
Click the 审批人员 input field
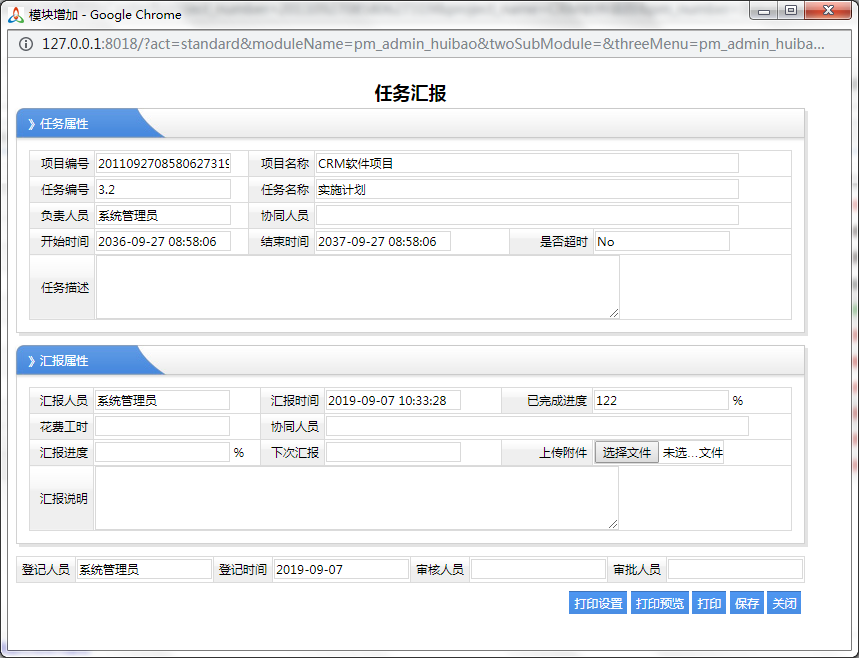click(734, 570)
